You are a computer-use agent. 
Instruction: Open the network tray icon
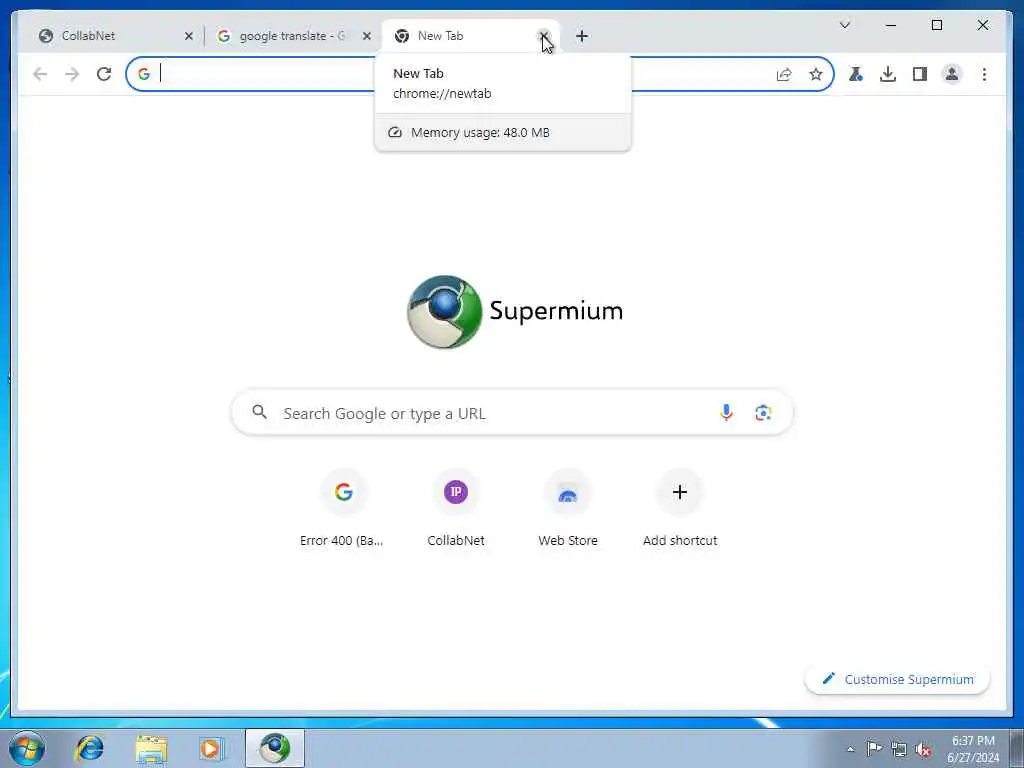899,749
